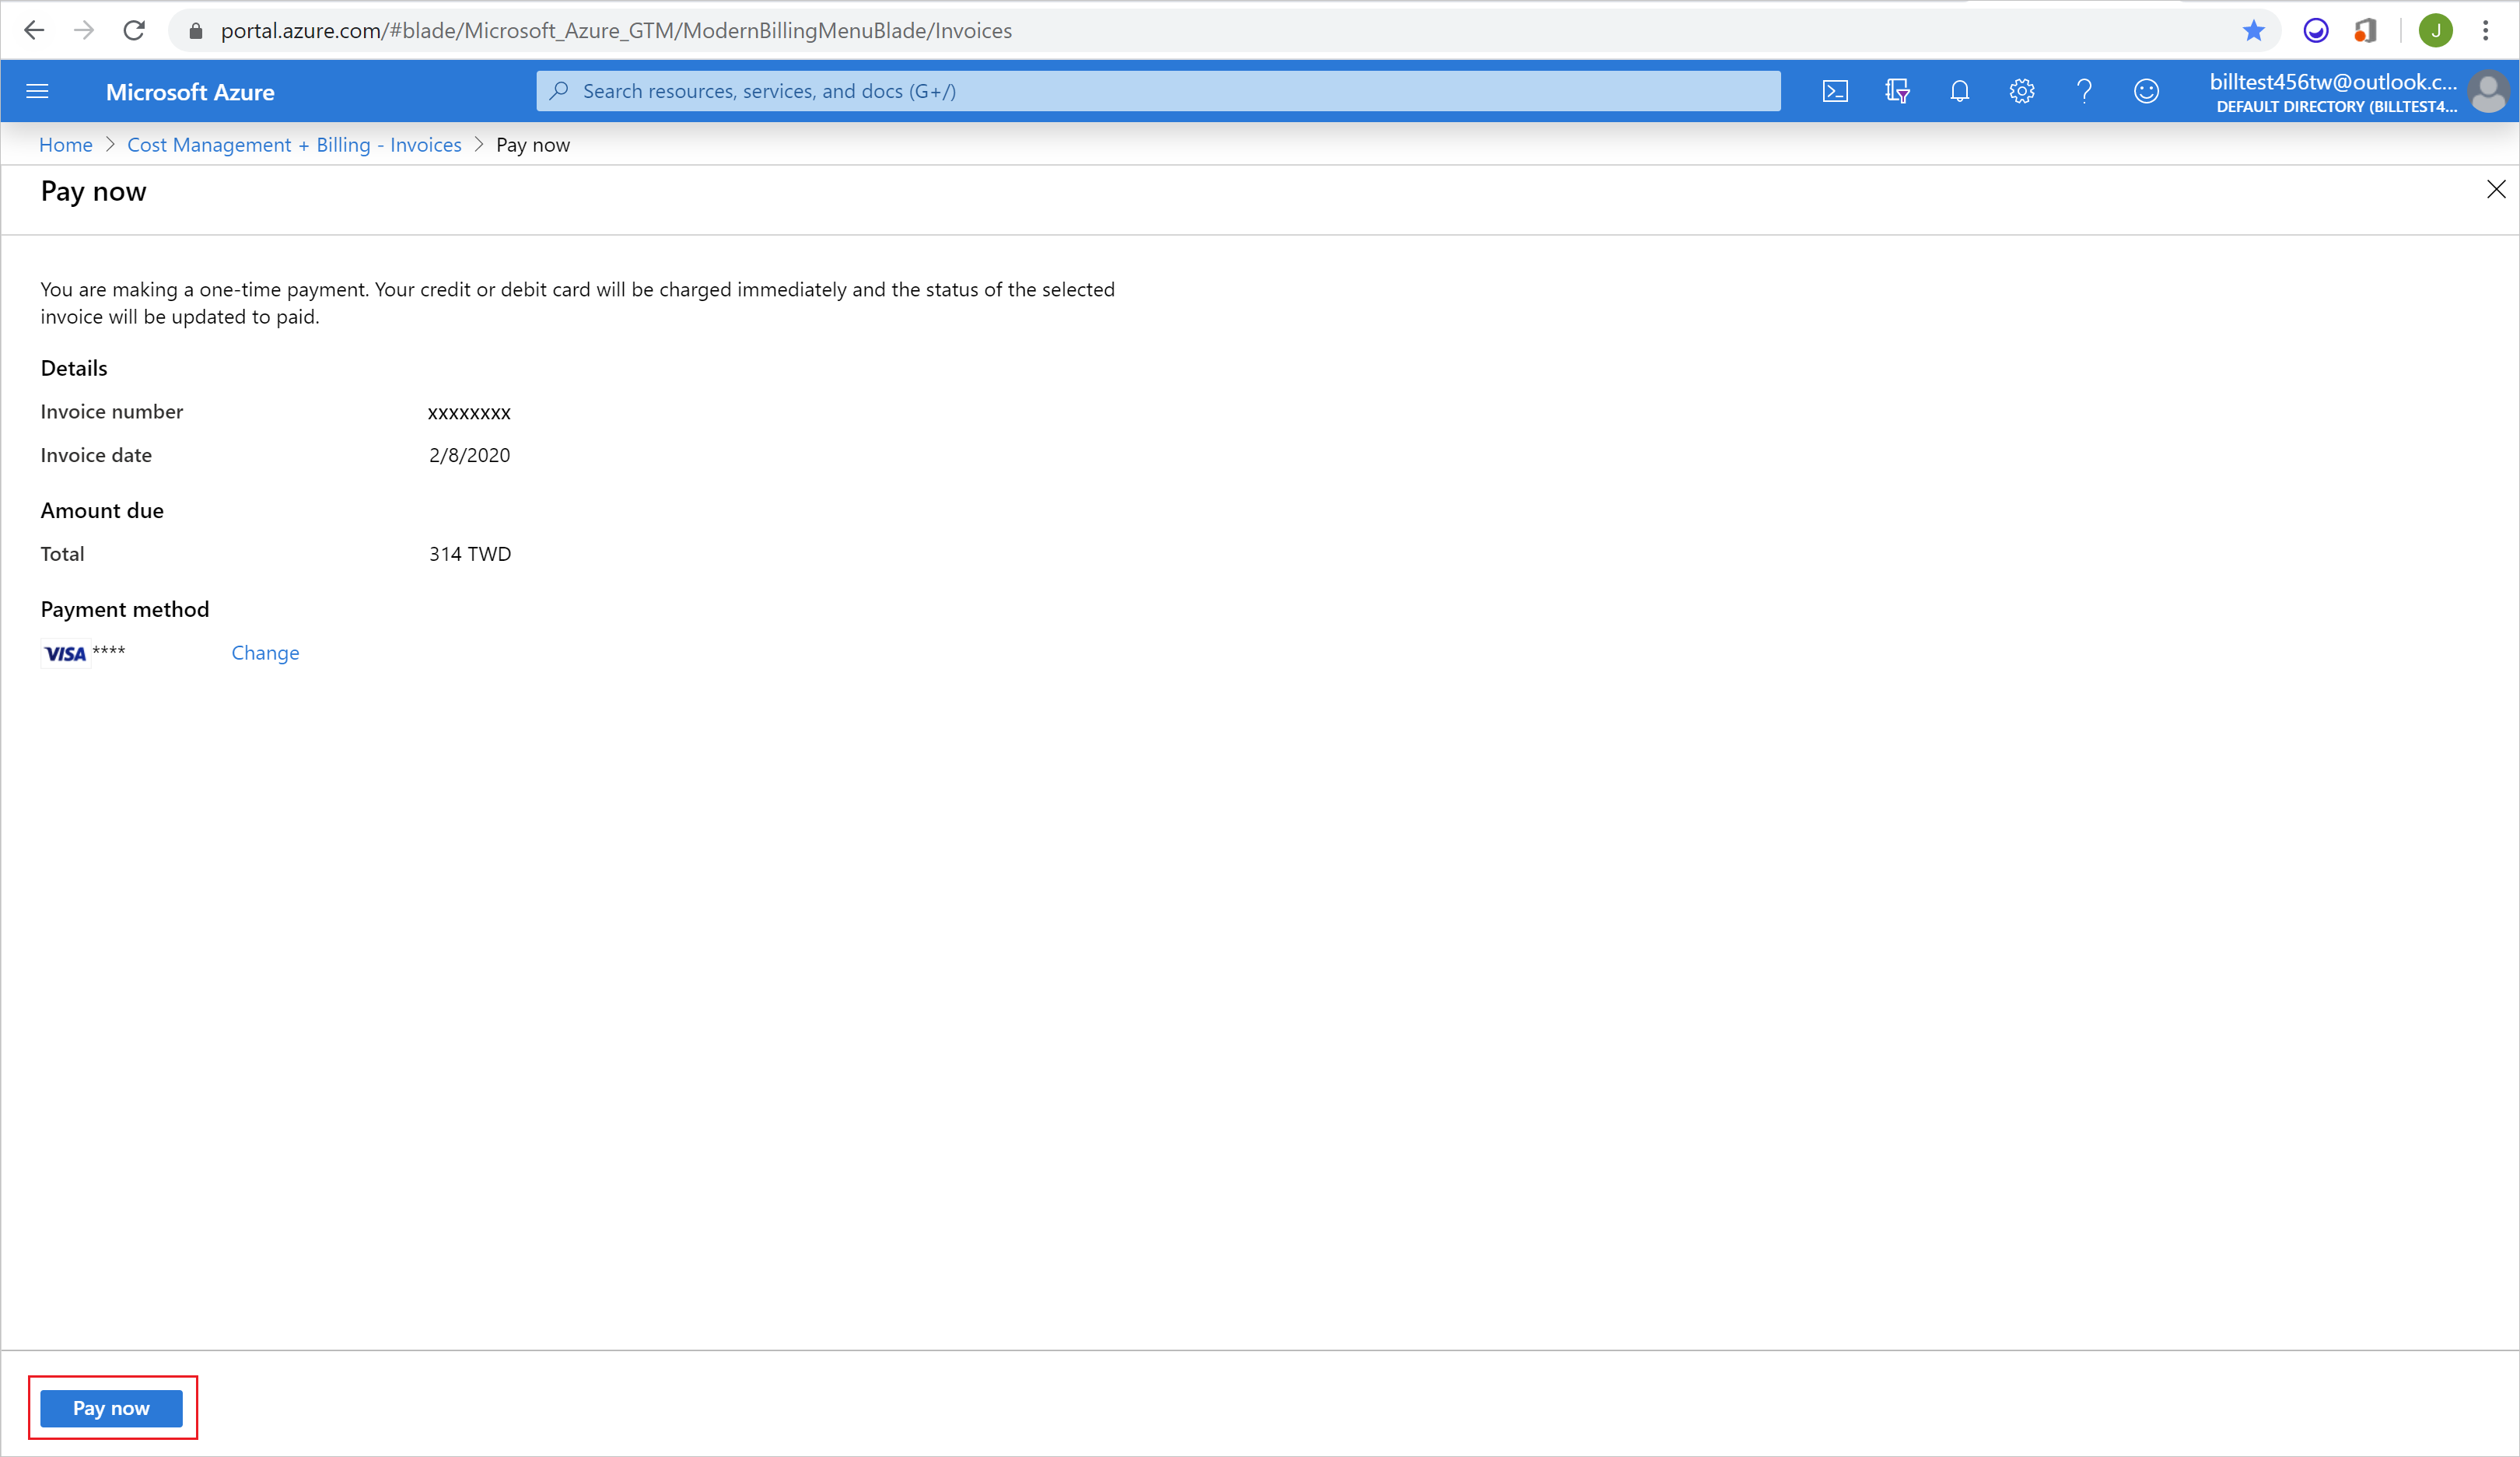The image size is (2520, 1457).
Task: Change the VISA payment method
Action: point(265,652)
